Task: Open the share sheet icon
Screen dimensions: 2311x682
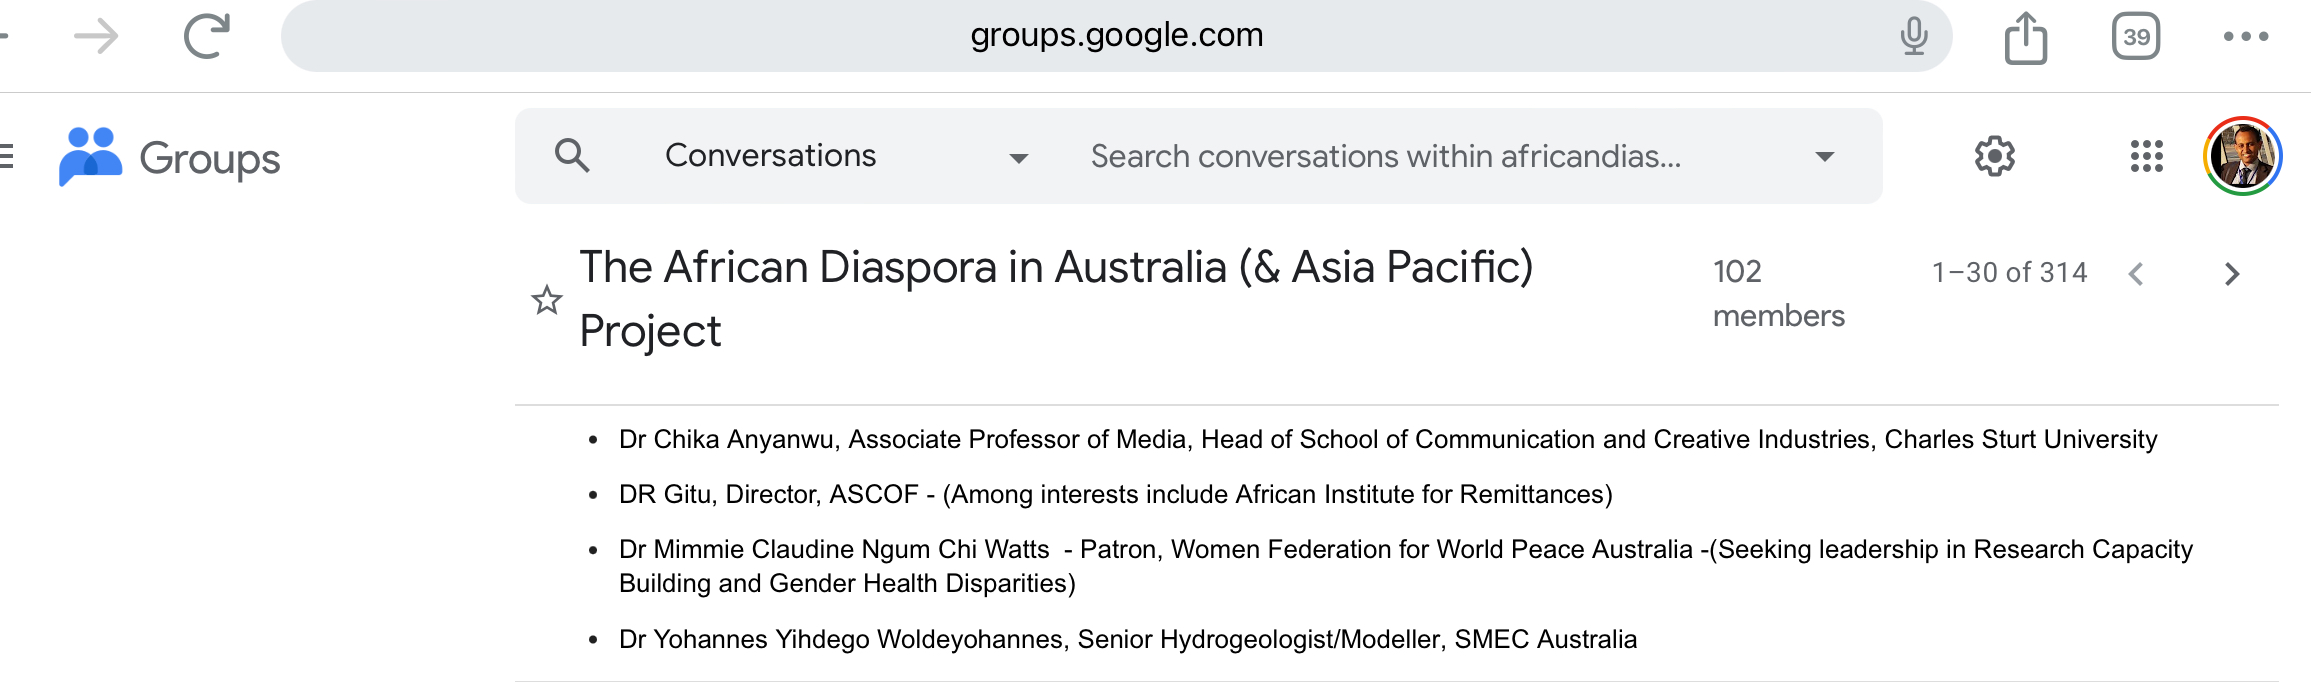Action: tap(2026, 38)
